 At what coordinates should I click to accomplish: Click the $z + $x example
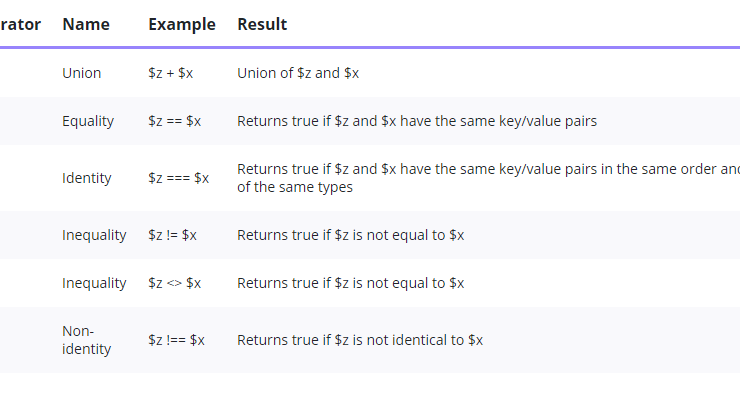[x=170, y=73]
